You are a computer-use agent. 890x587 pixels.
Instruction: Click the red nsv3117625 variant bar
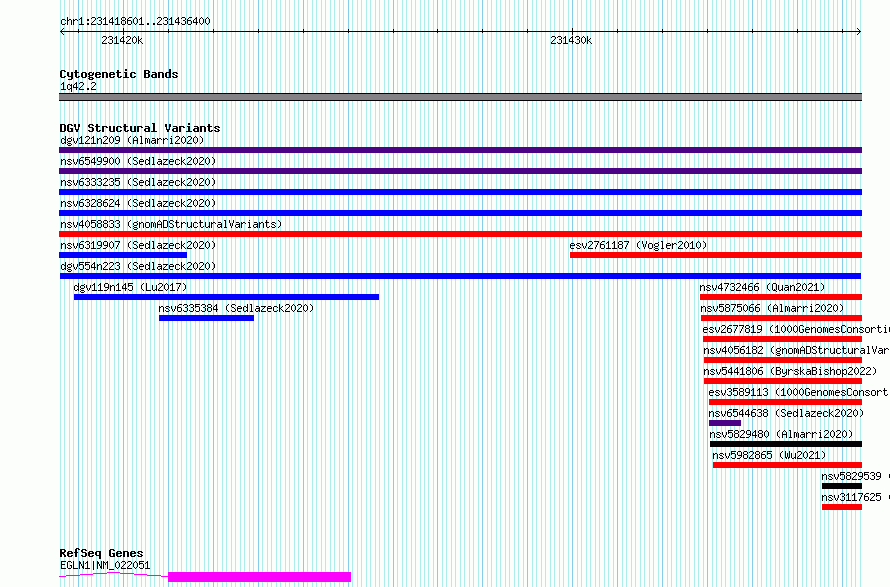point(842,507)
